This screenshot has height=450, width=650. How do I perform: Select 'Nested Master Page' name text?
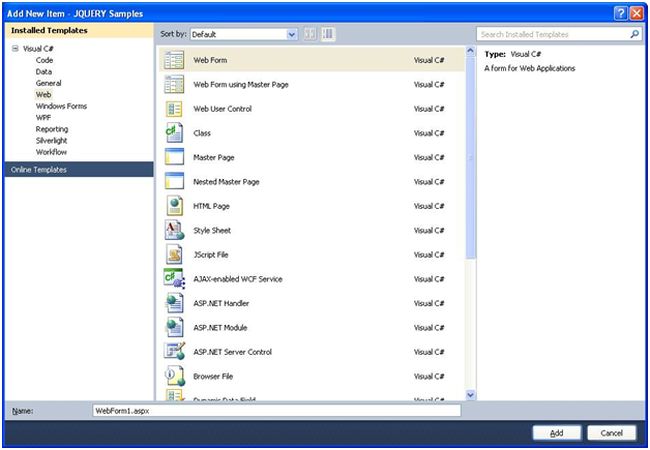(226, 182)
